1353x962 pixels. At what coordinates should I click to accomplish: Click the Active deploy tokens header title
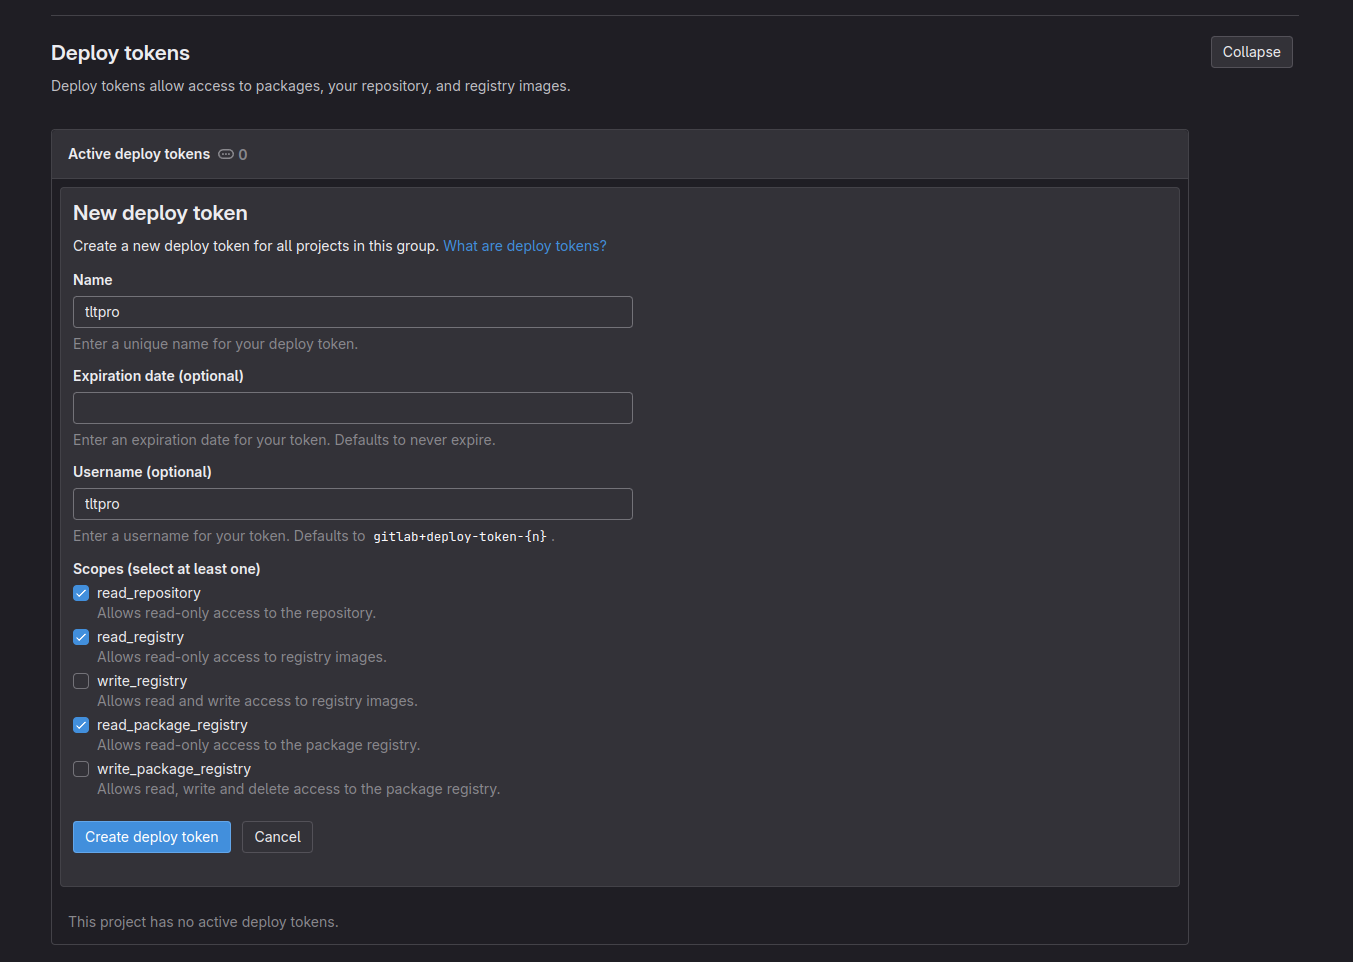139,154
